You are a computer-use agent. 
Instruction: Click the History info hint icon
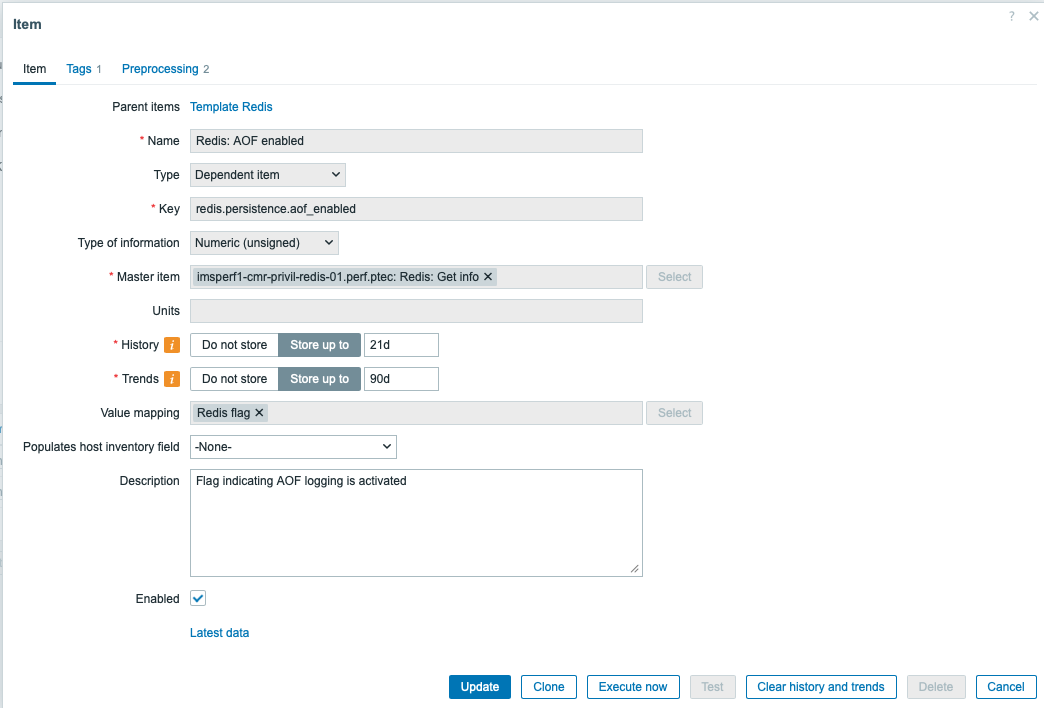click(x=172, y=345)
